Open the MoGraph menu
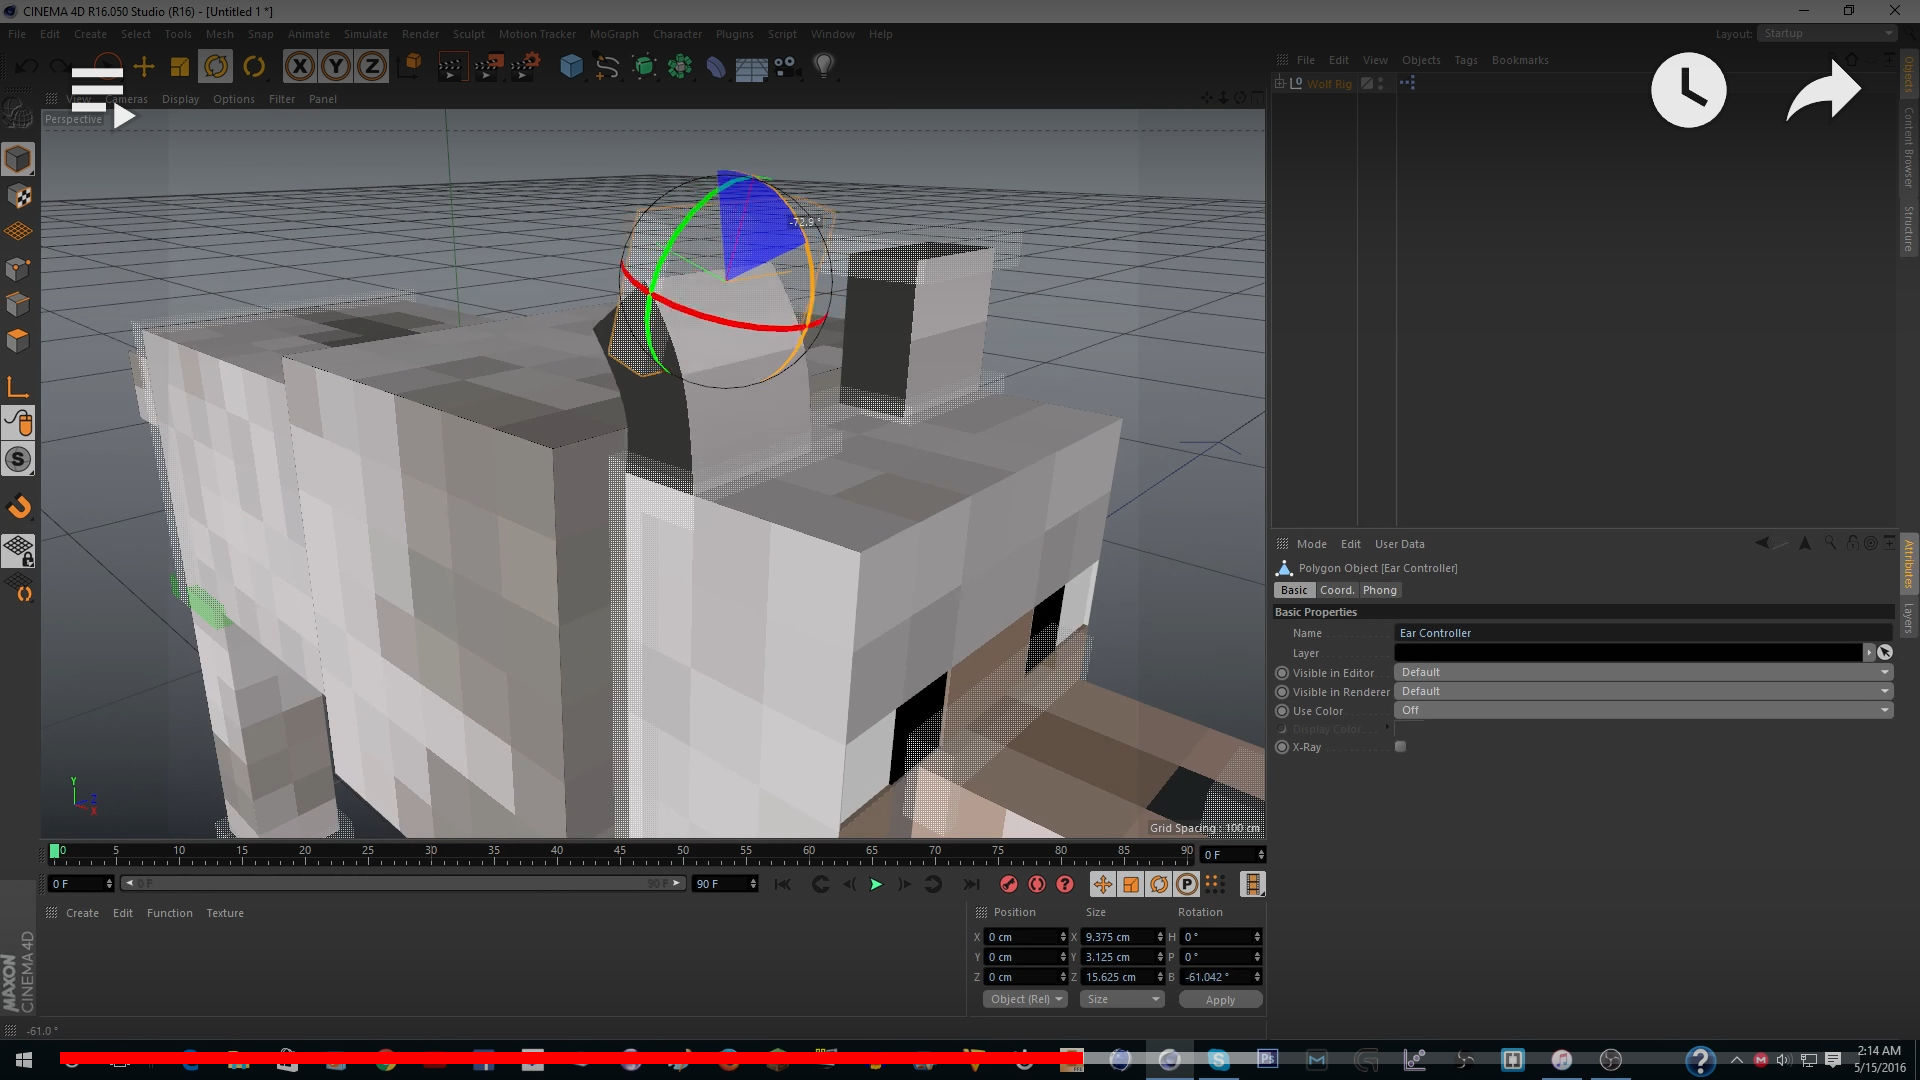Image resolution: width=1920 pixels, height=1080 pixels. [x=614, y=34]
